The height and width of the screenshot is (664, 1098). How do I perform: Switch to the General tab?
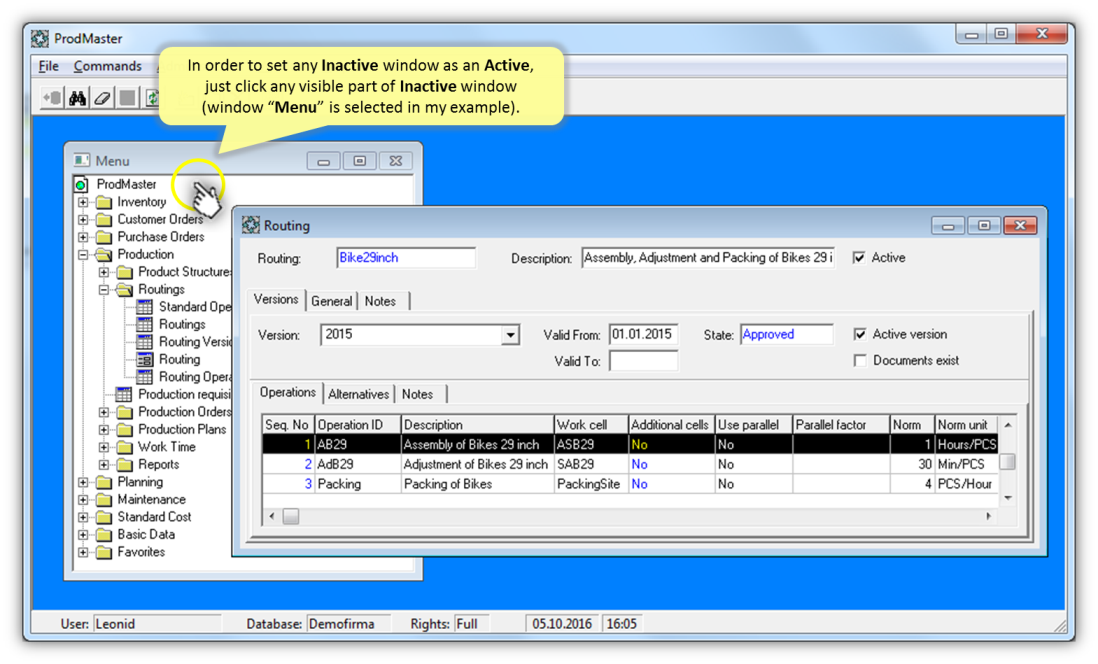pyautogui.click(x=331, y=301)
